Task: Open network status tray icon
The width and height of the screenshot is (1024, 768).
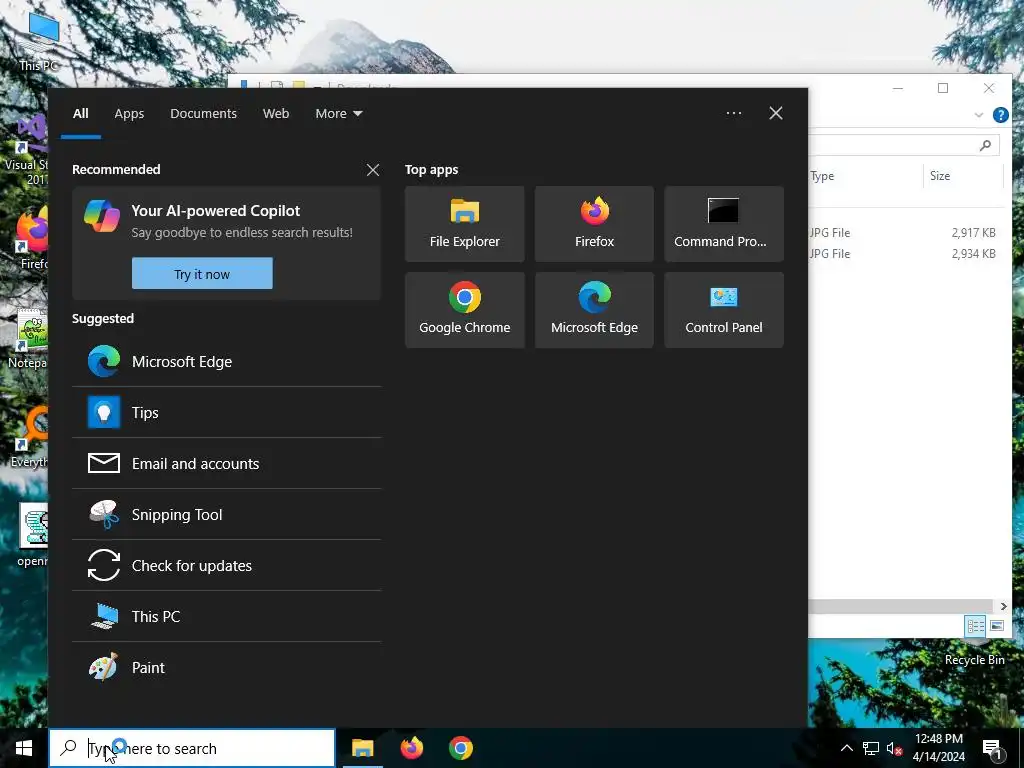Action: coord(871,748)
